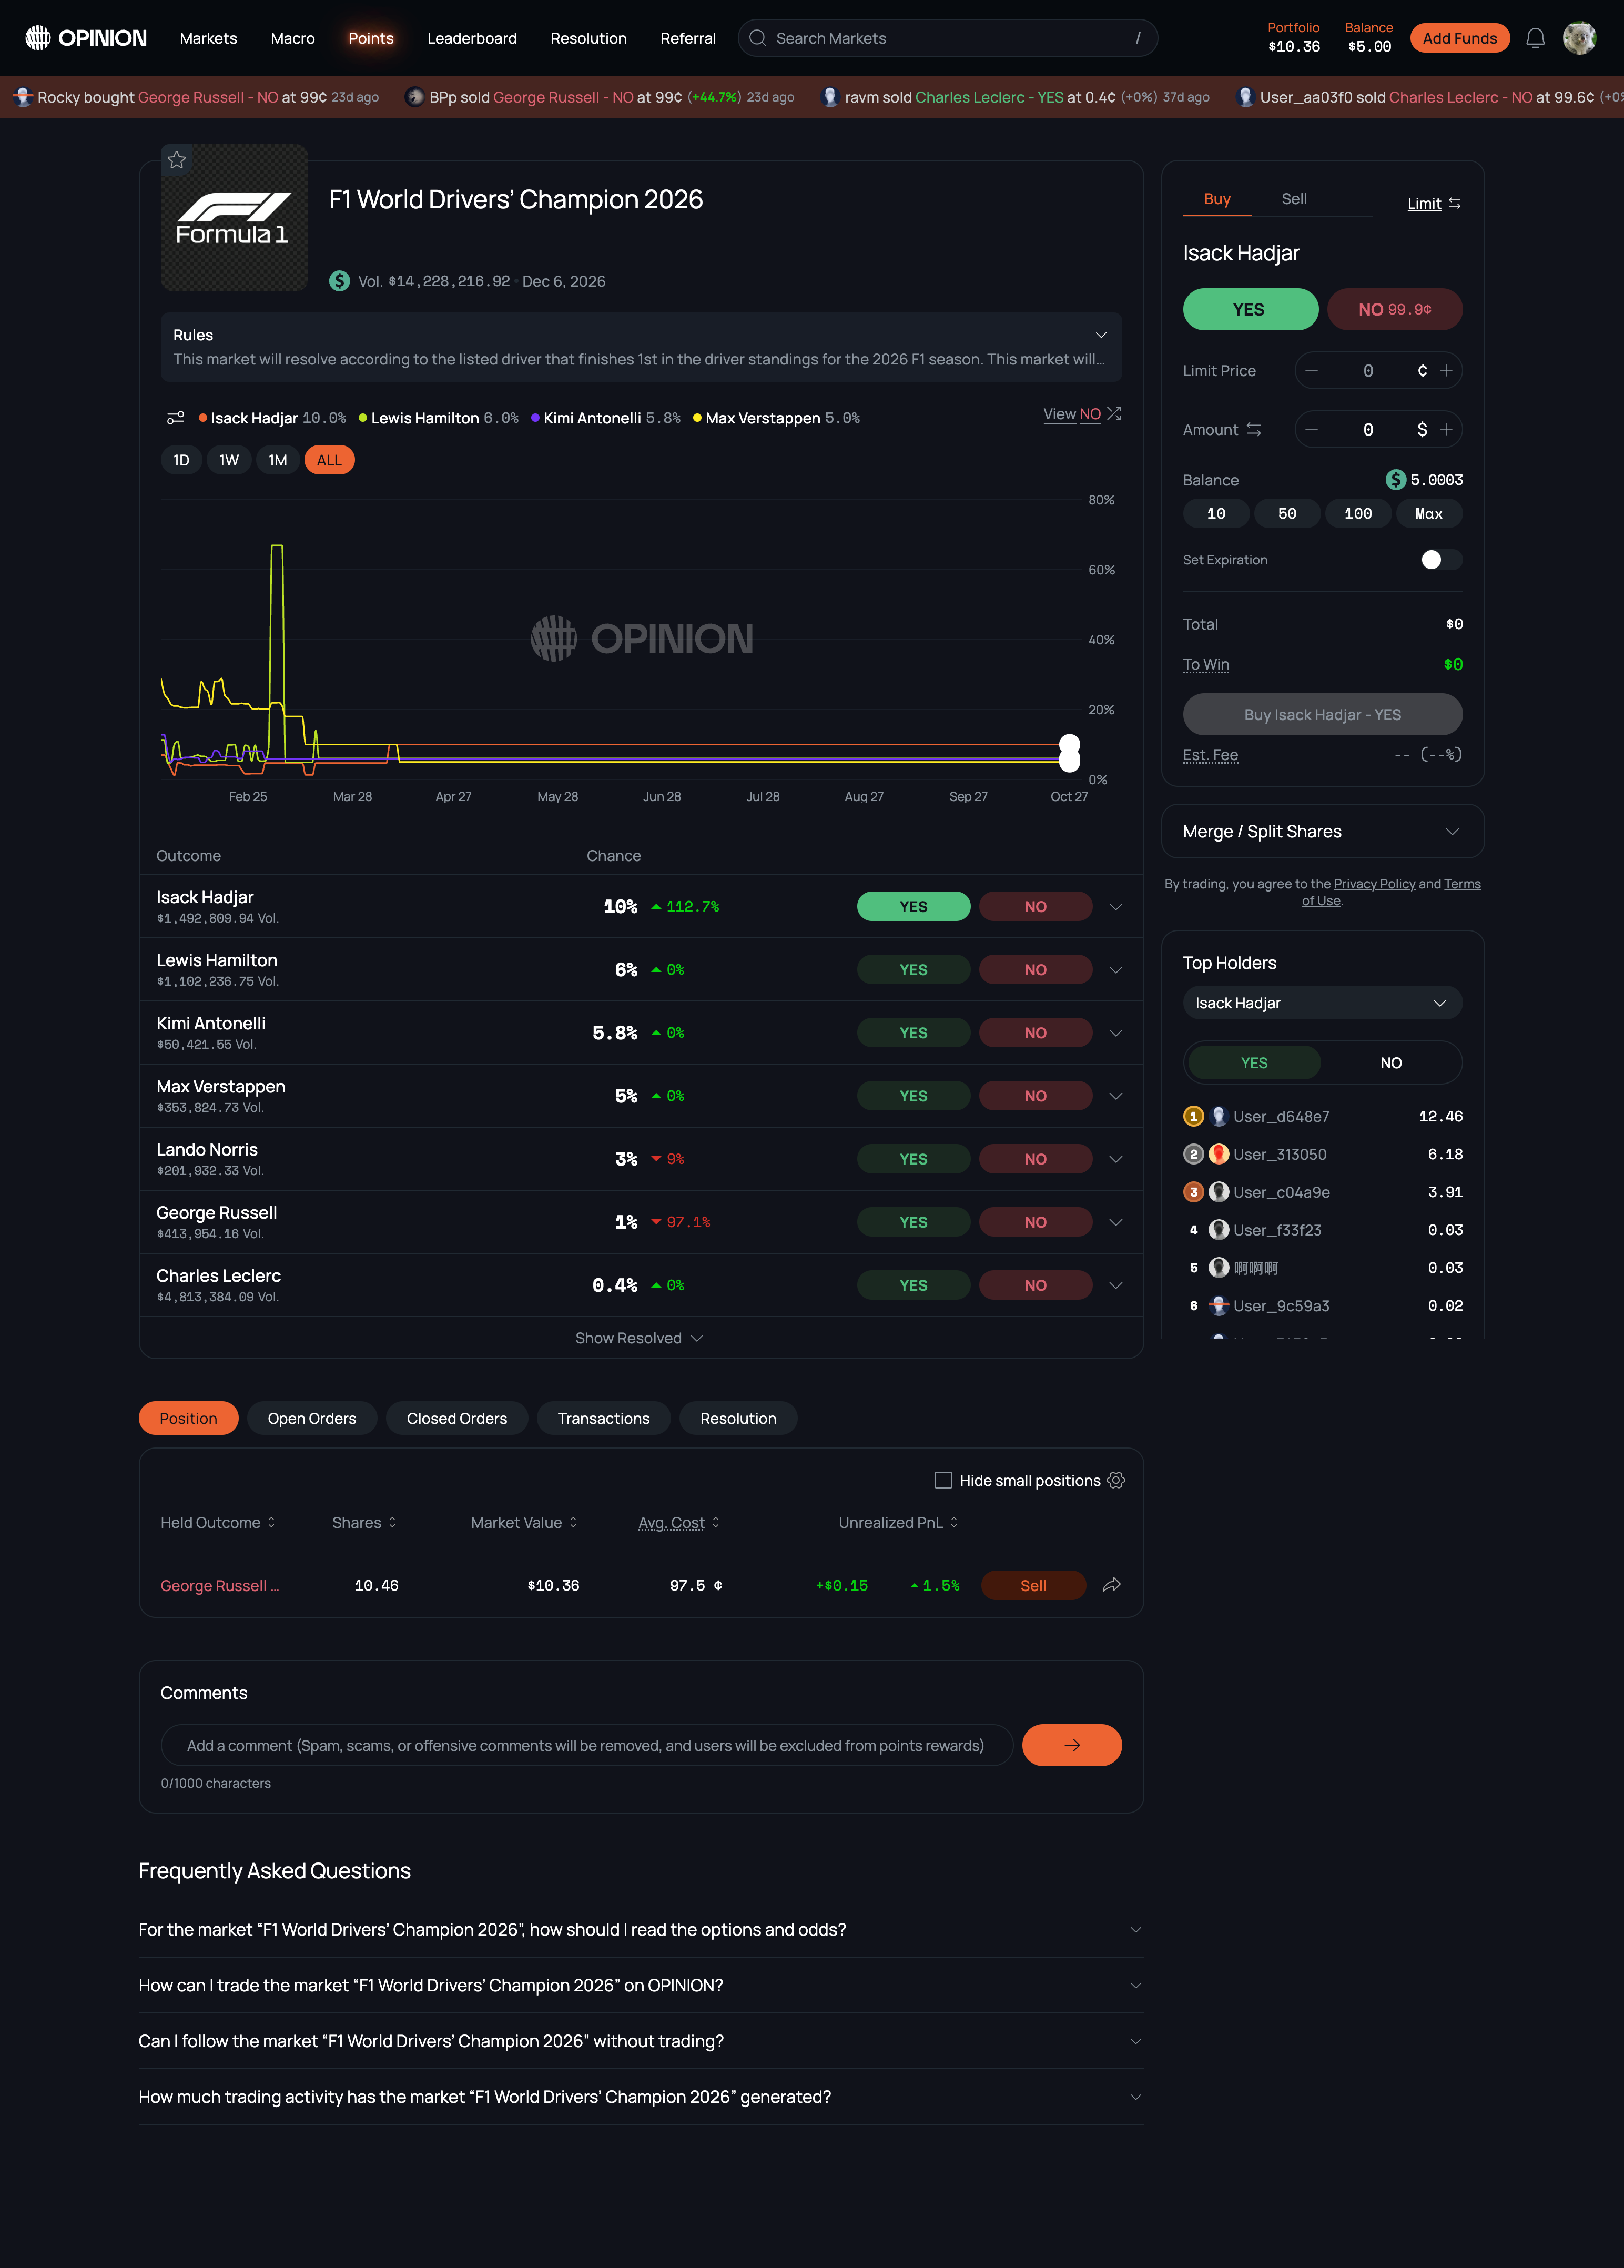Screen dimensions: 1624x2268
Task: Increase the Amount with plus
Action: click(1446, 429)
